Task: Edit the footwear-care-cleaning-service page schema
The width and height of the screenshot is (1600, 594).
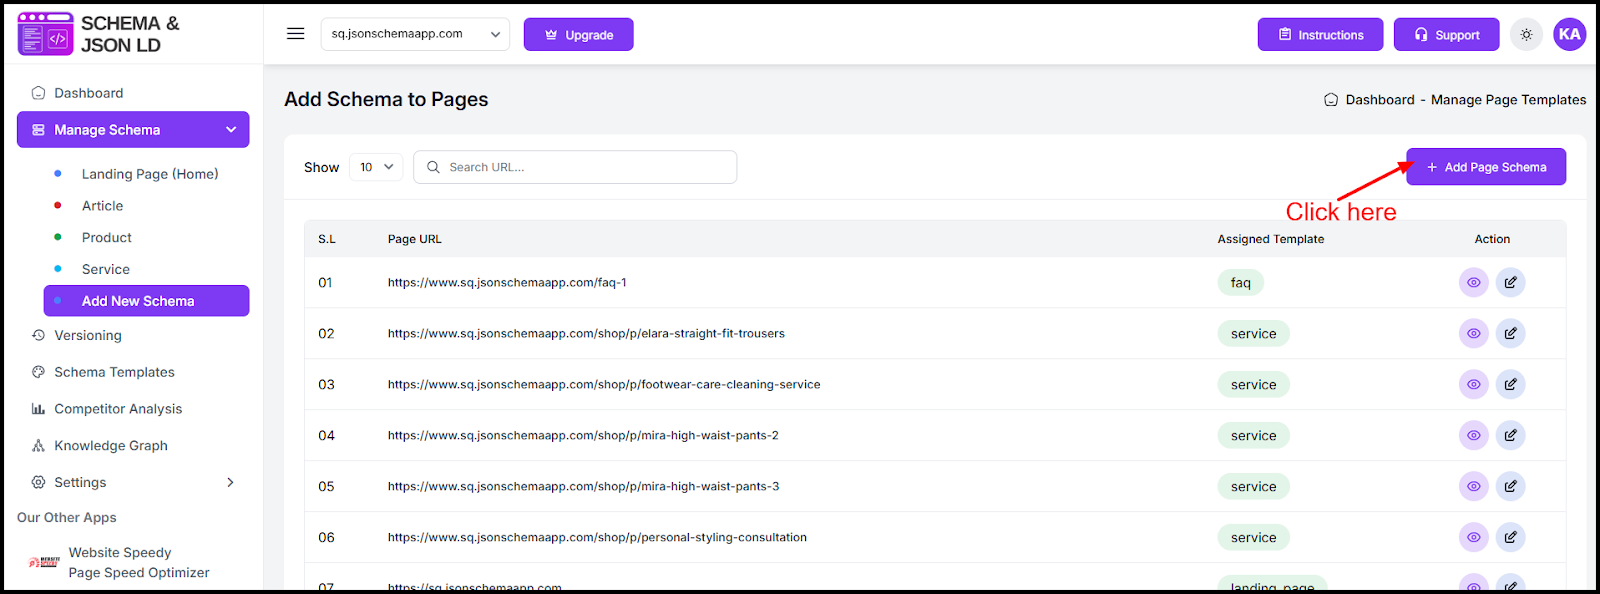Action: (x=1510, y=385)
